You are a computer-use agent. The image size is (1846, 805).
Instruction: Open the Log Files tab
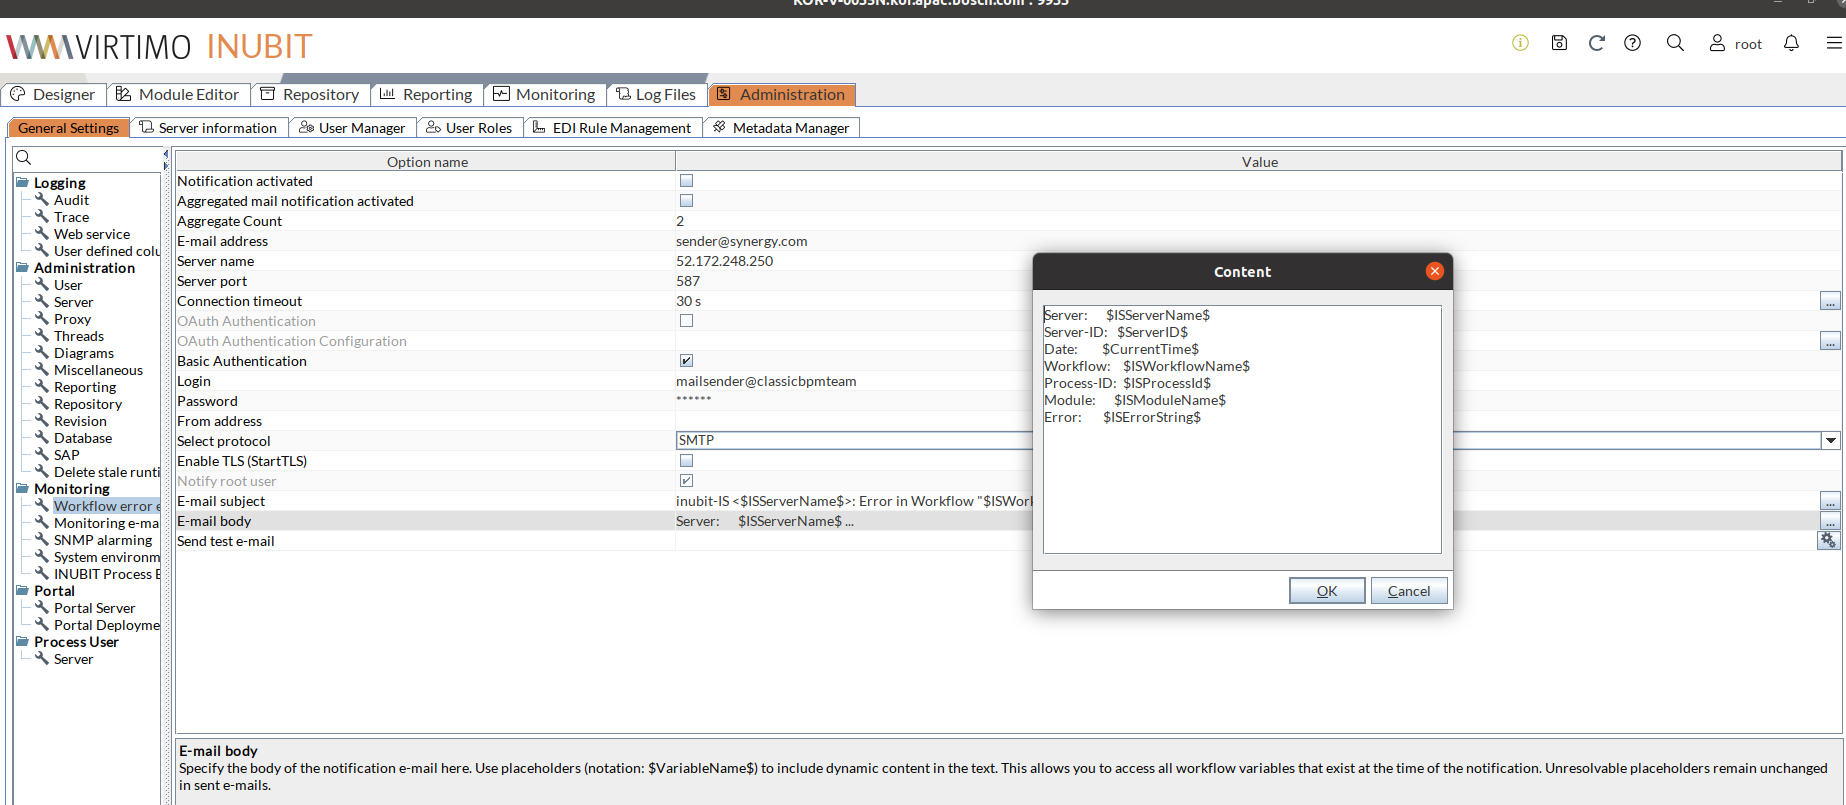[656, 94]
